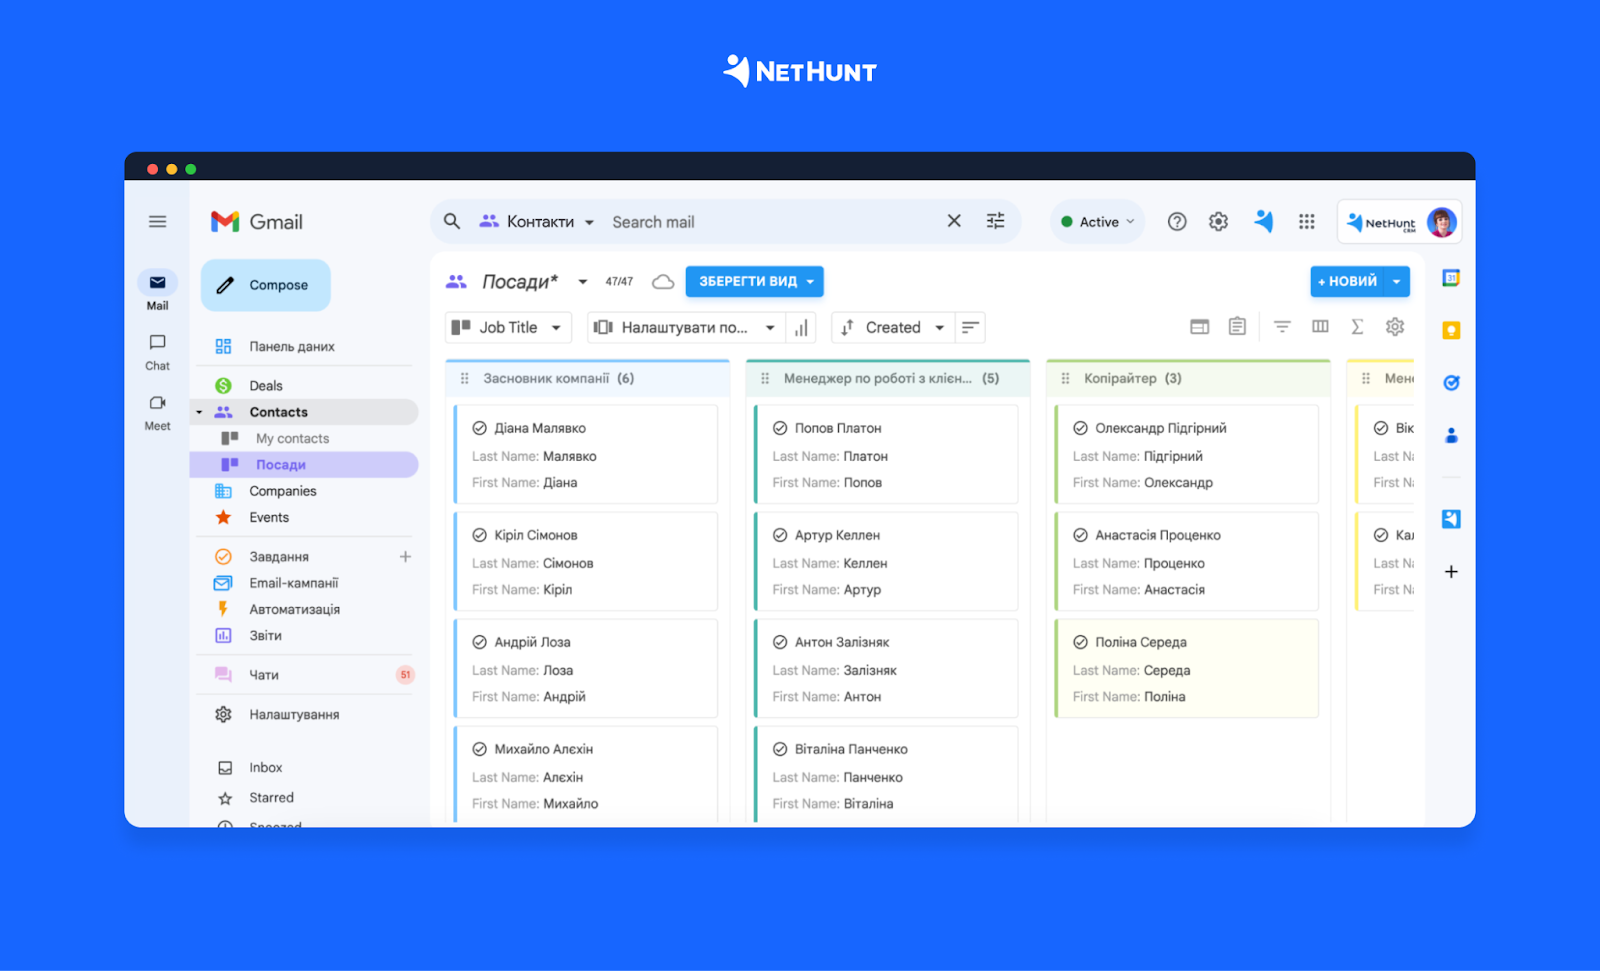
Task: Open the card layout view icon
Action: [x=1199, y=327]
